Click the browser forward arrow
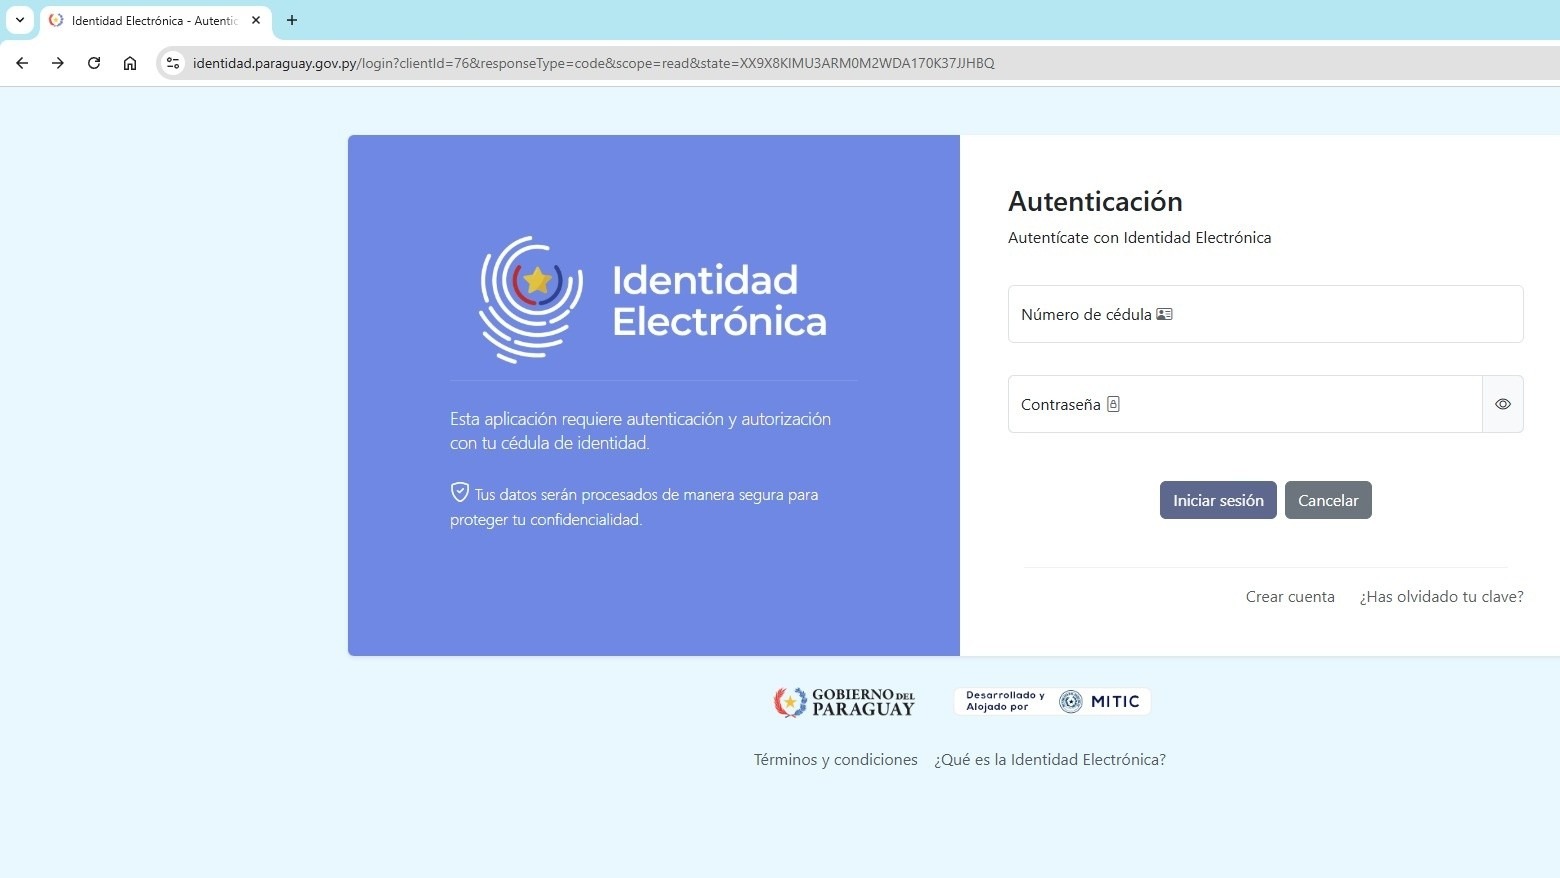Screen dimensions: 1560x878 [58, 63]
